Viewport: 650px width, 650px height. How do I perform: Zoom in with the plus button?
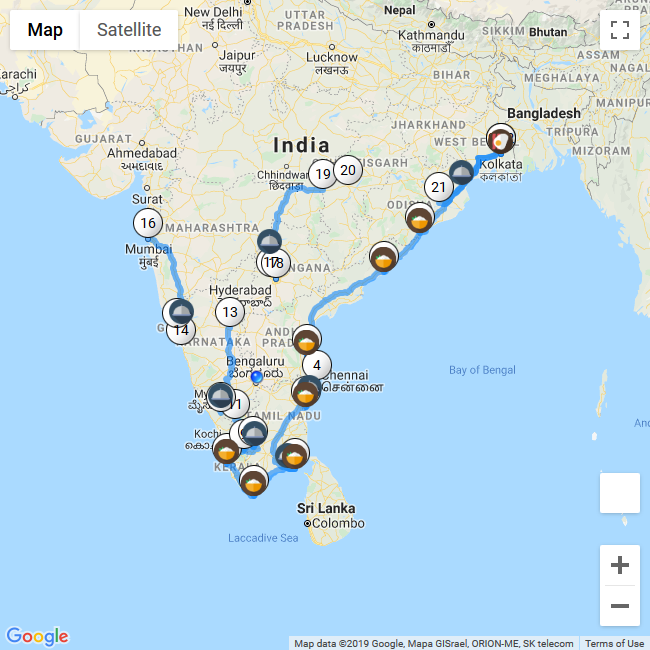click(x=620, y=565)
